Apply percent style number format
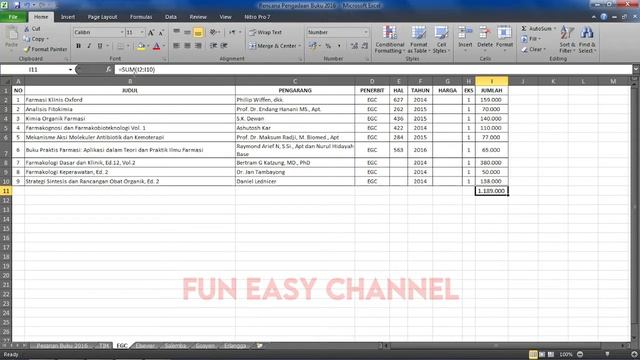Image resolution: width=640 pixels, height=360 pixels. tap(328, 46)
